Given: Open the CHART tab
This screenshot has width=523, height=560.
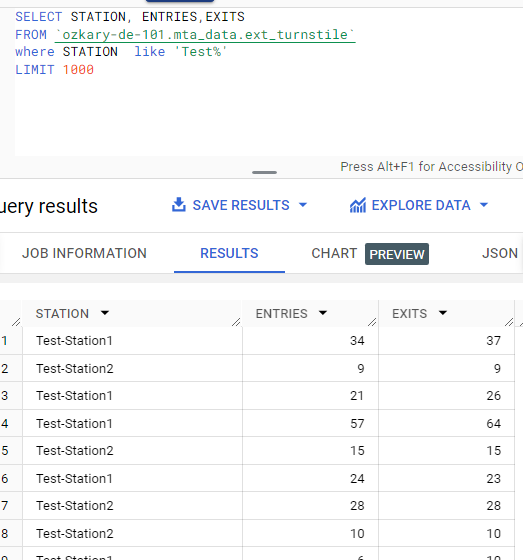Looking at the screenshot, I should tap(334, 253).
